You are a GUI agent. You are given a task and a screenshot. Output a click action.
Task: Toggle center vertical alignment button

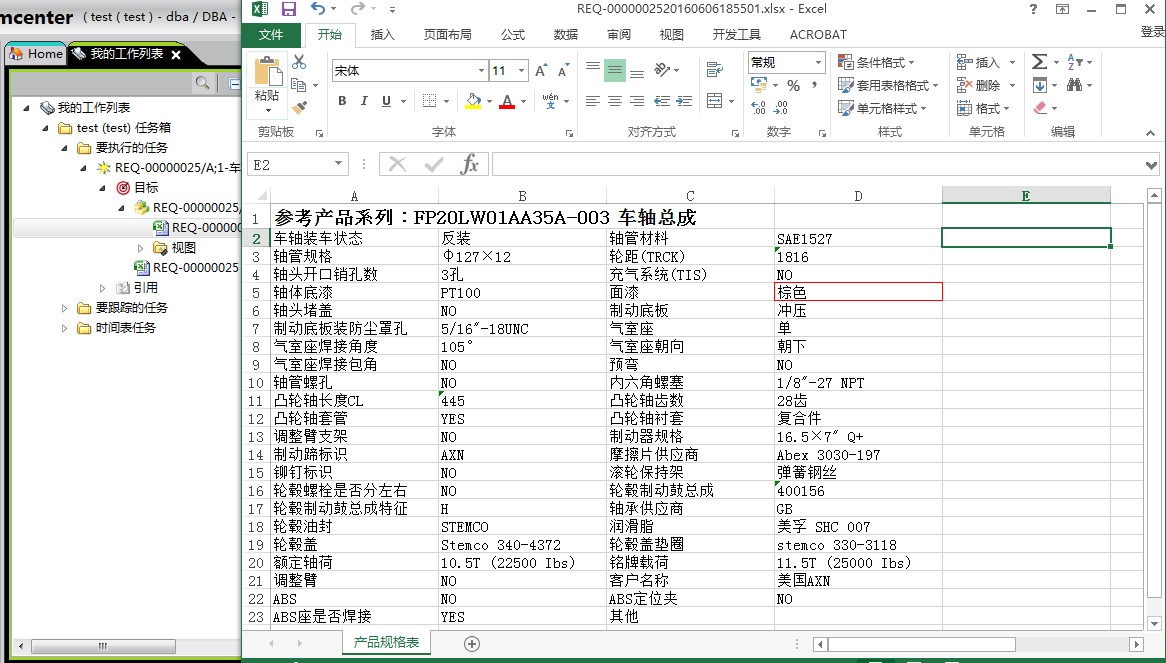point(615,70)
